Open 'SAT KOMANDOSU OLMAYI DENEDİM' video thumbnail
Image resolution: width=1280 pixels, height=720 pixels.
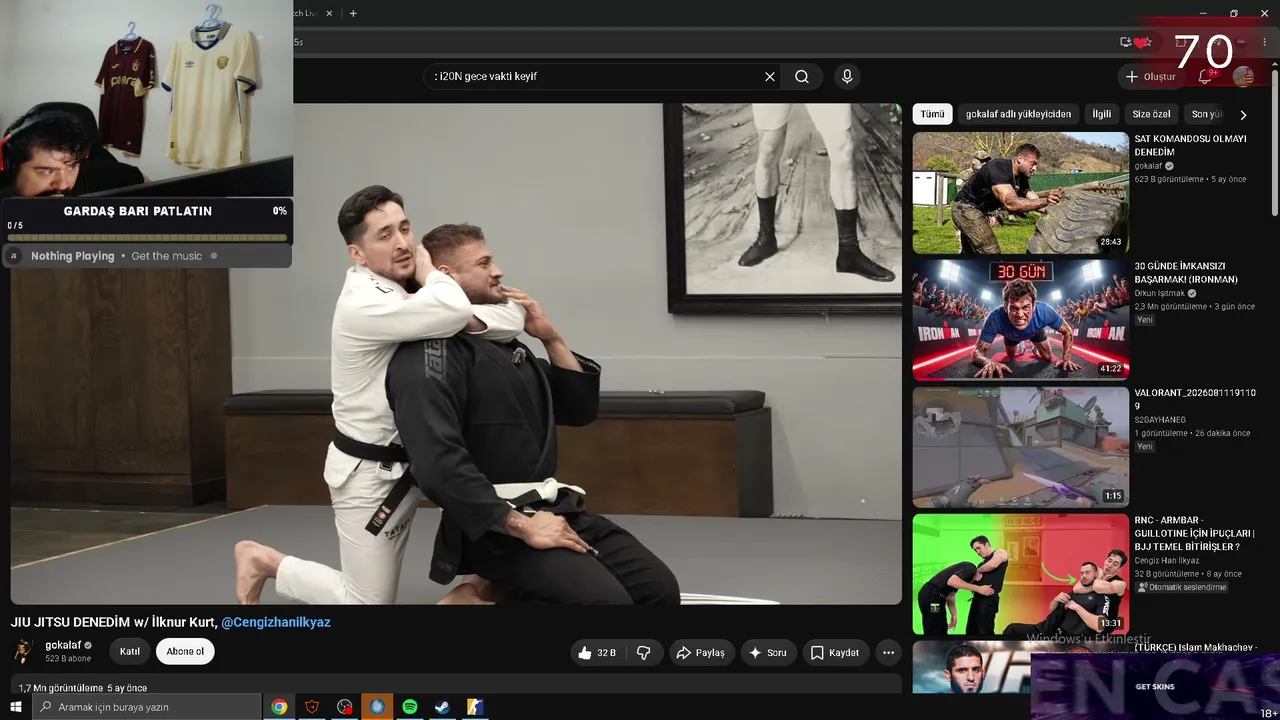point(1020,193)
